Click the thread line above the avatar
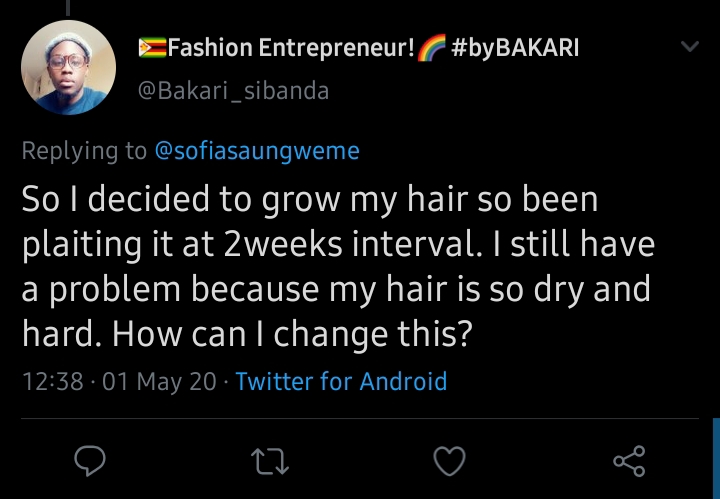Image resolution: width=720 pixels, height=499 pixels. [68, 7]
